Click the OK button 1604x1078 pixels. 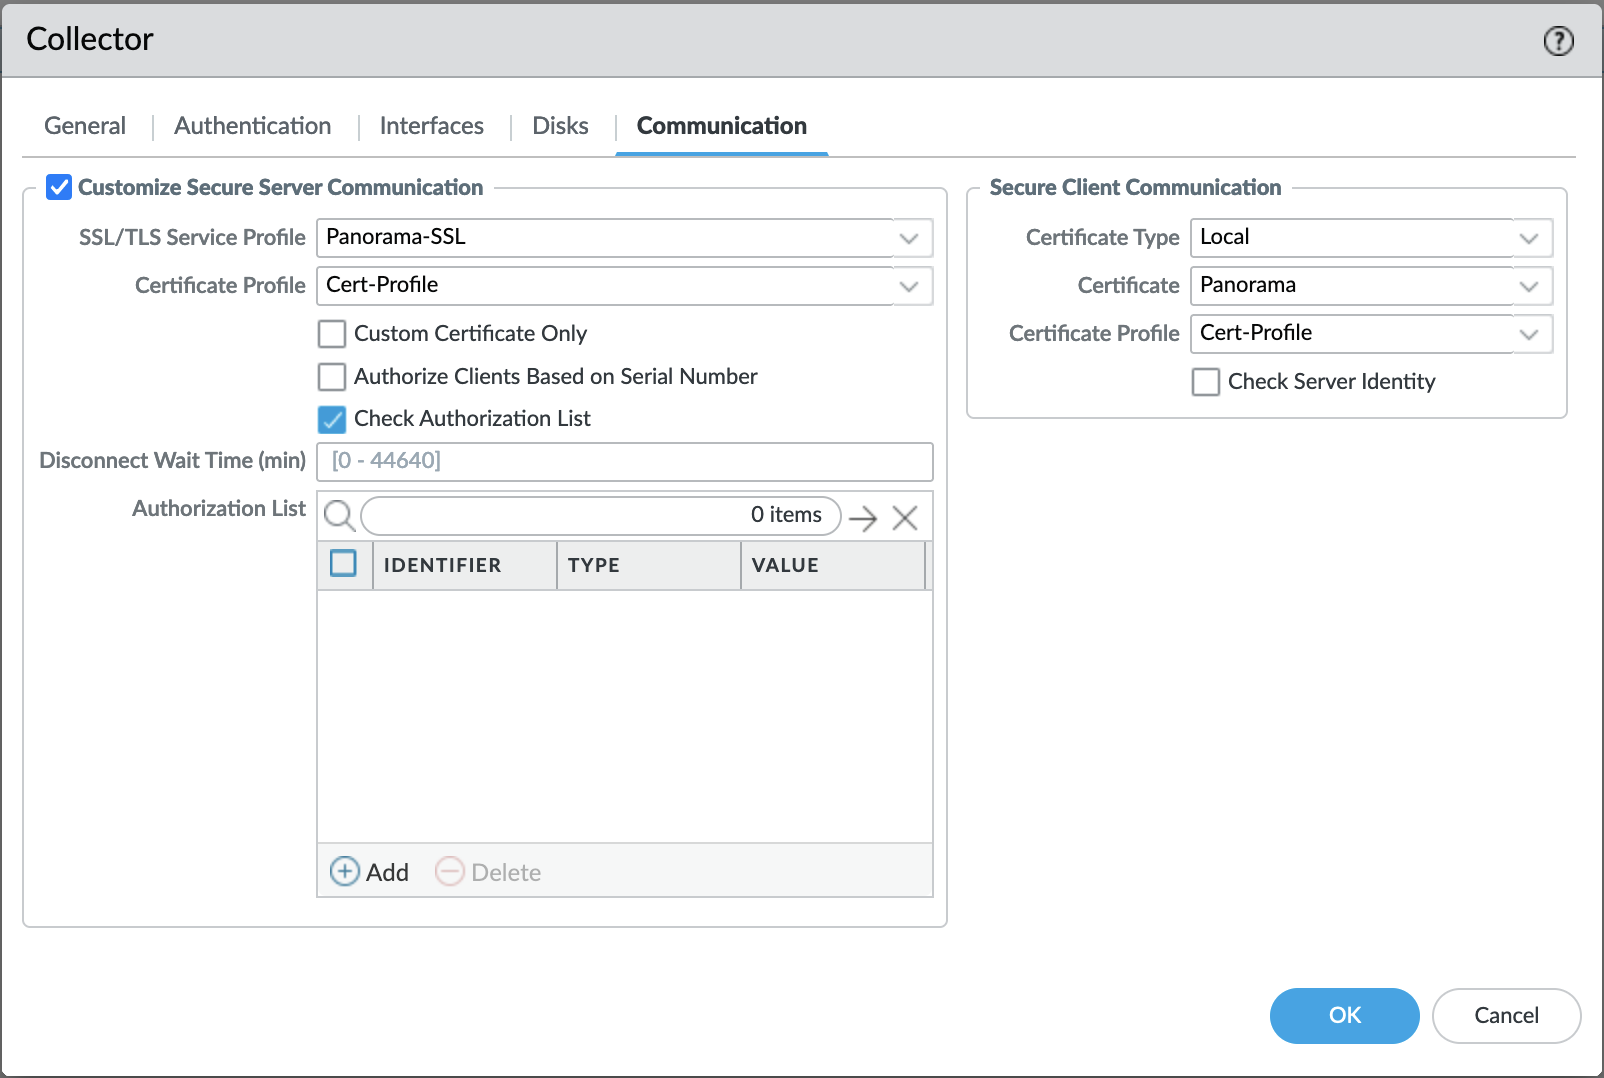[x=1343, y=1015]
